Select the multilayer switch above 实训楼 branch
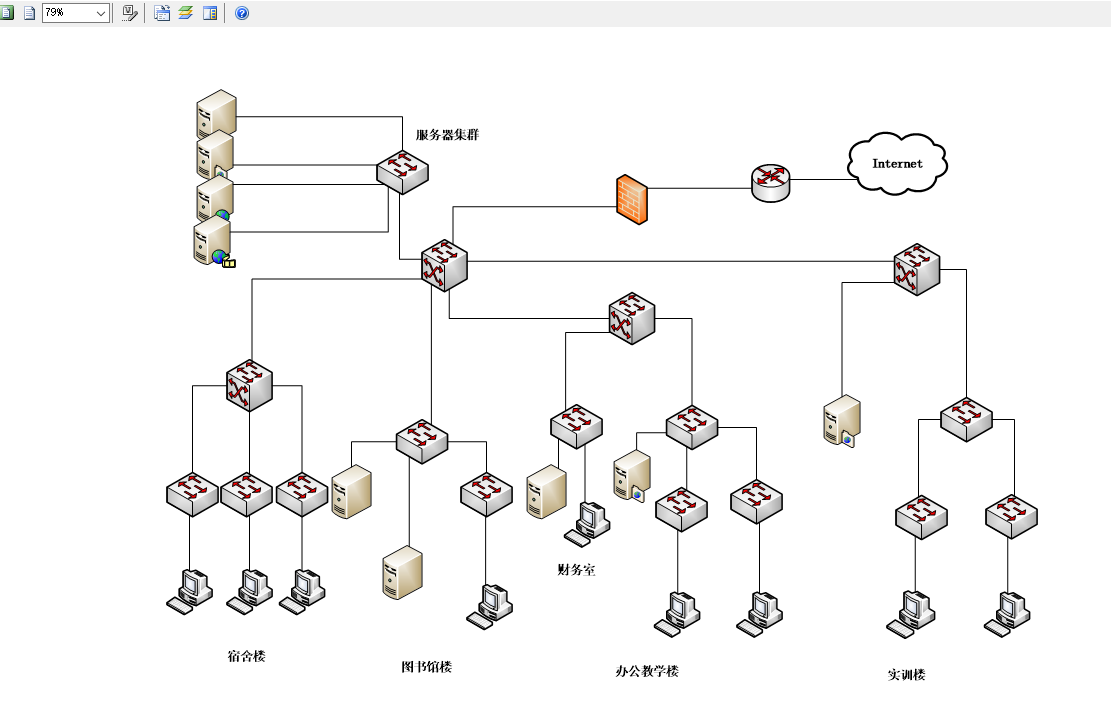Viewport: 1111px width, 722px height. click(917, 269)
